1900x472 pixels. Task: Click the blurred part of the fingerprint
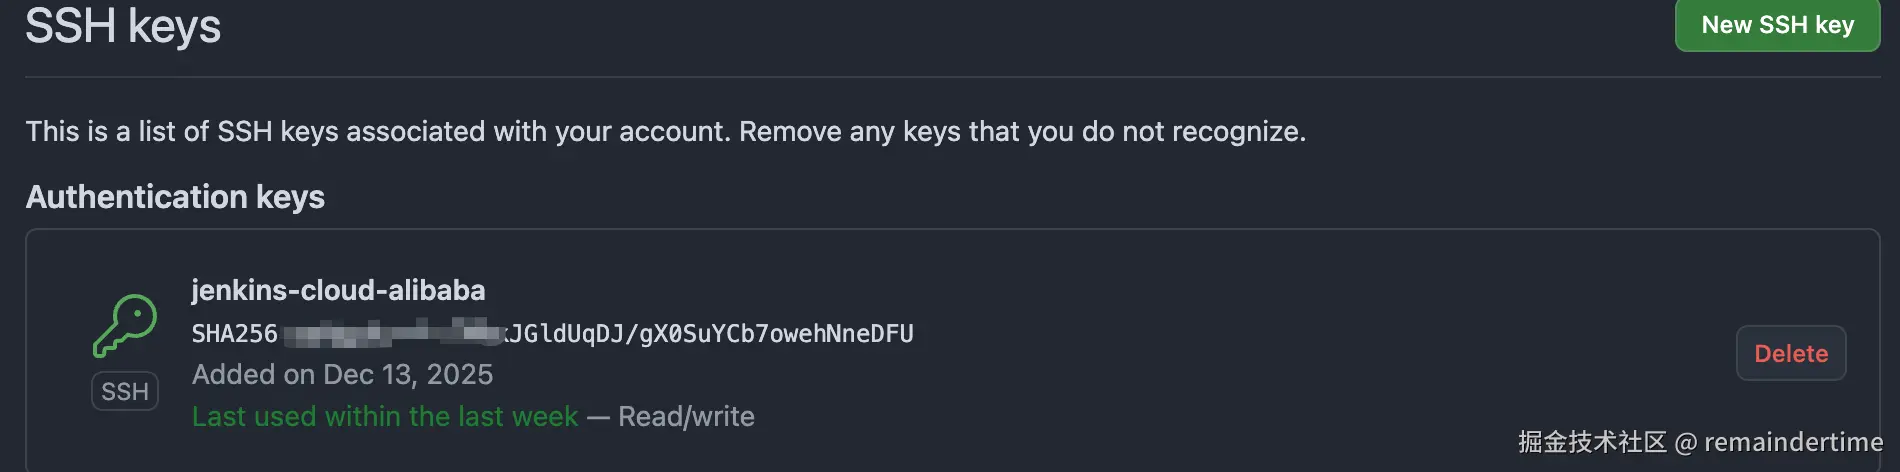[x=390, y=332]
